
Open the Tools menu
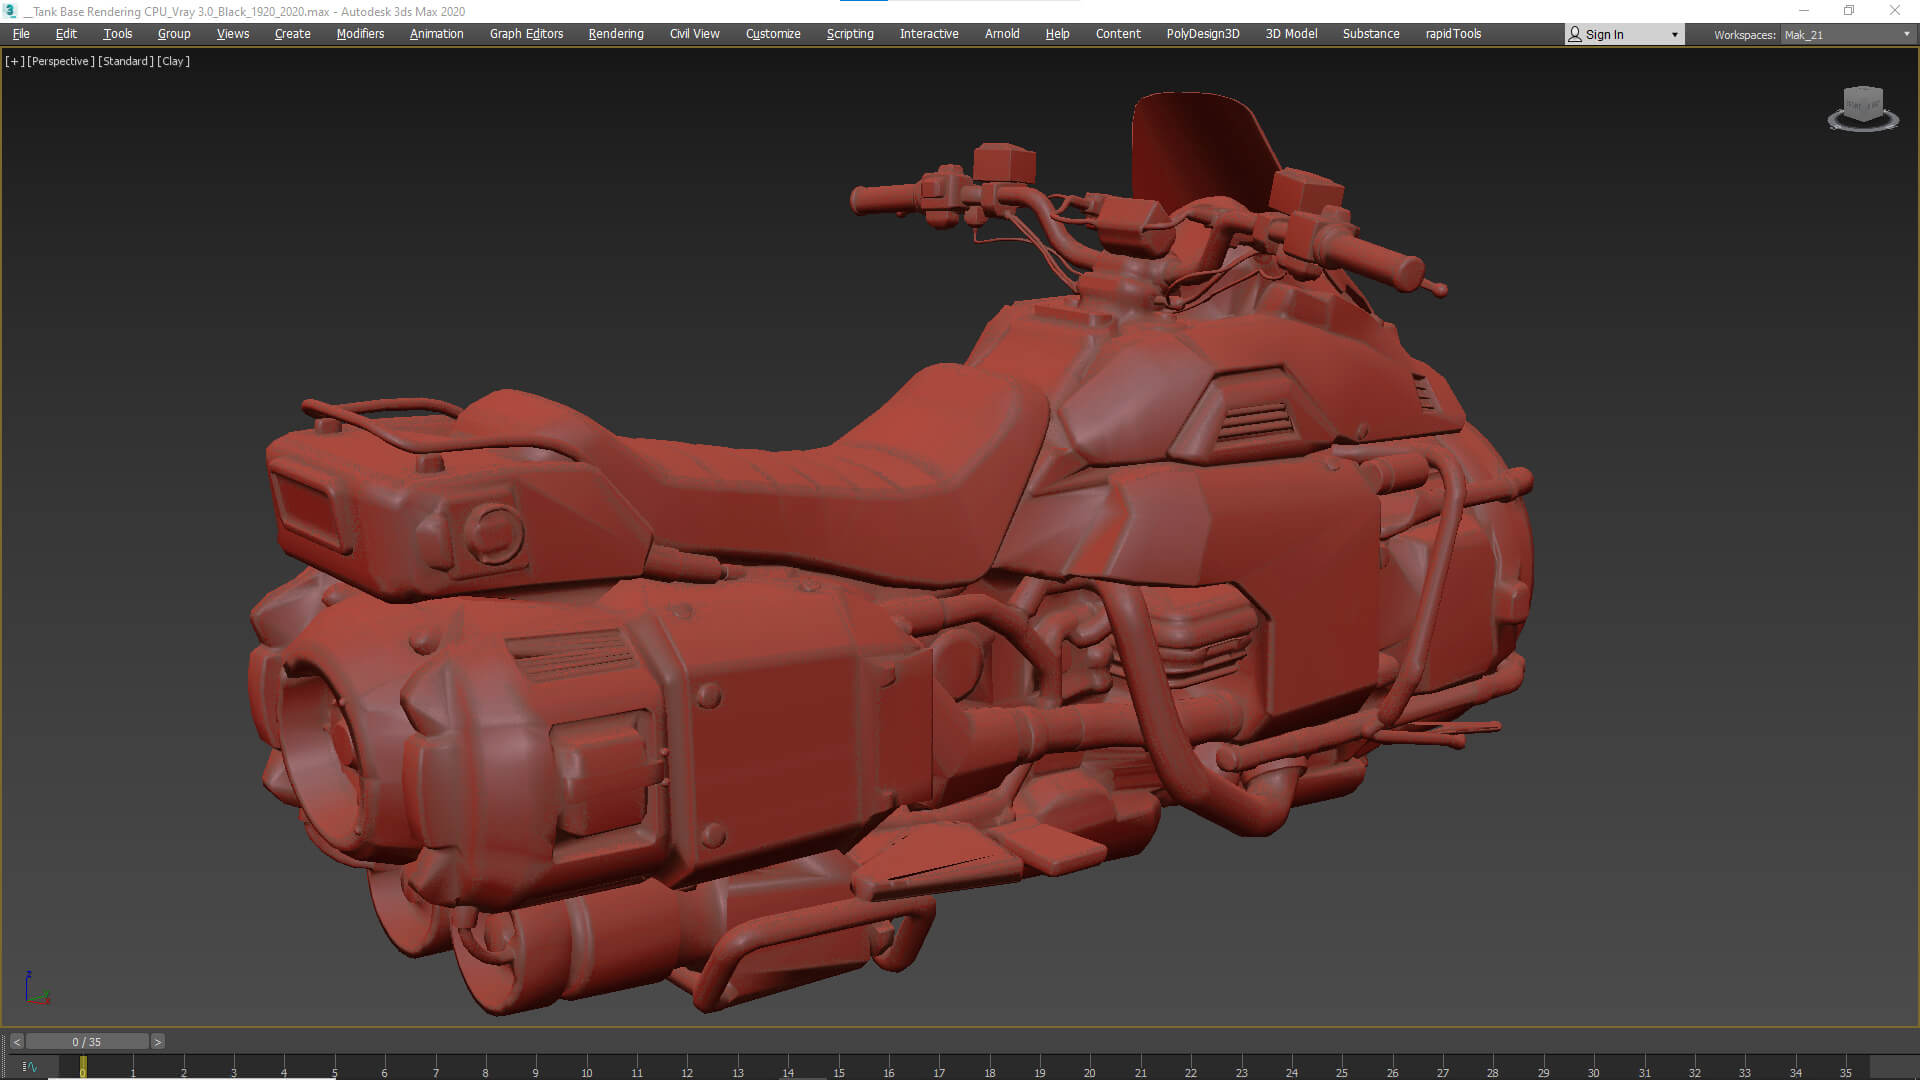(x=118, y=34)
